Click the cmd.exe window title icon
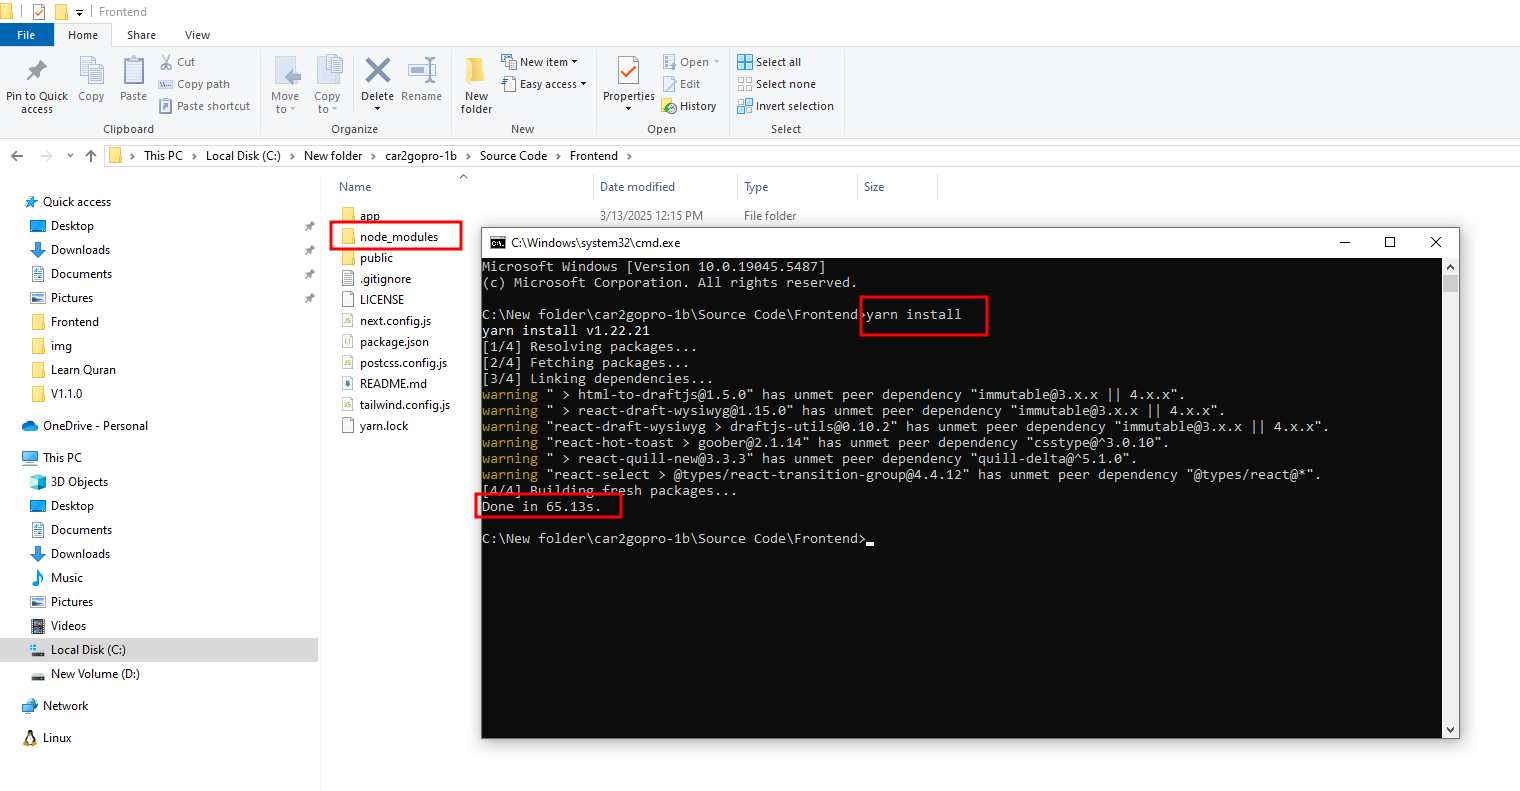Screen dimensions: 1520x791 click(x=497, y=242)
